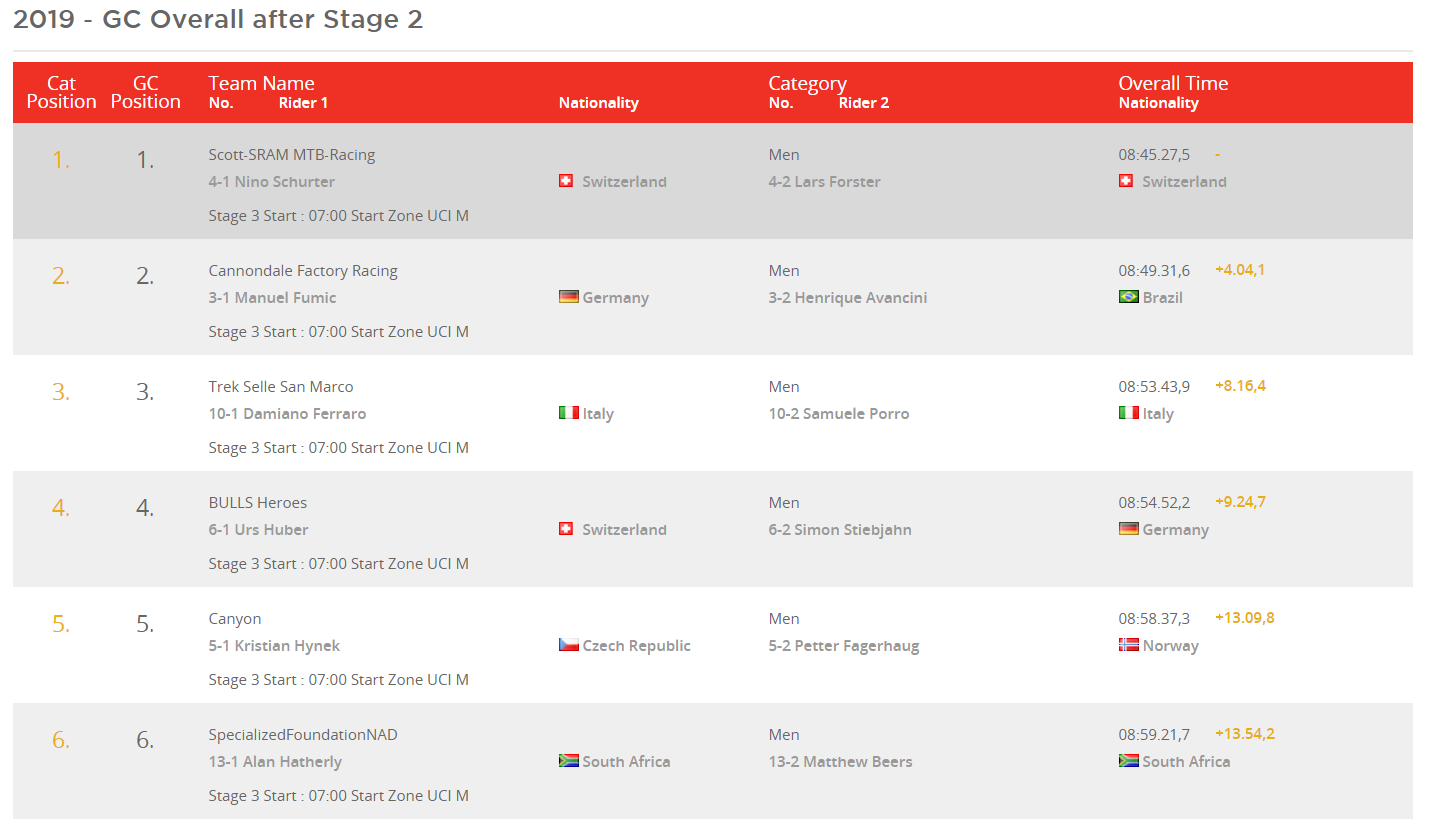Click the Czech Republic flag icon
Viewport: 1429px width, 832px height.
568,645
